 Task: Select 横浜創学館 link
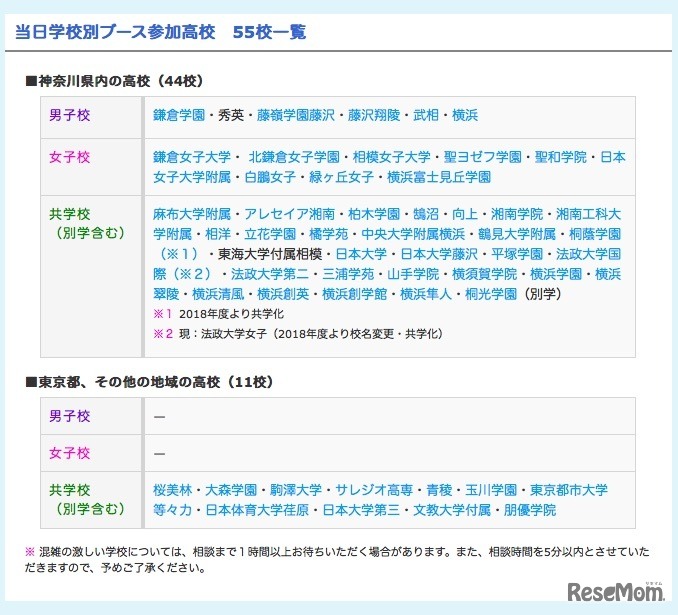[355, 294]
